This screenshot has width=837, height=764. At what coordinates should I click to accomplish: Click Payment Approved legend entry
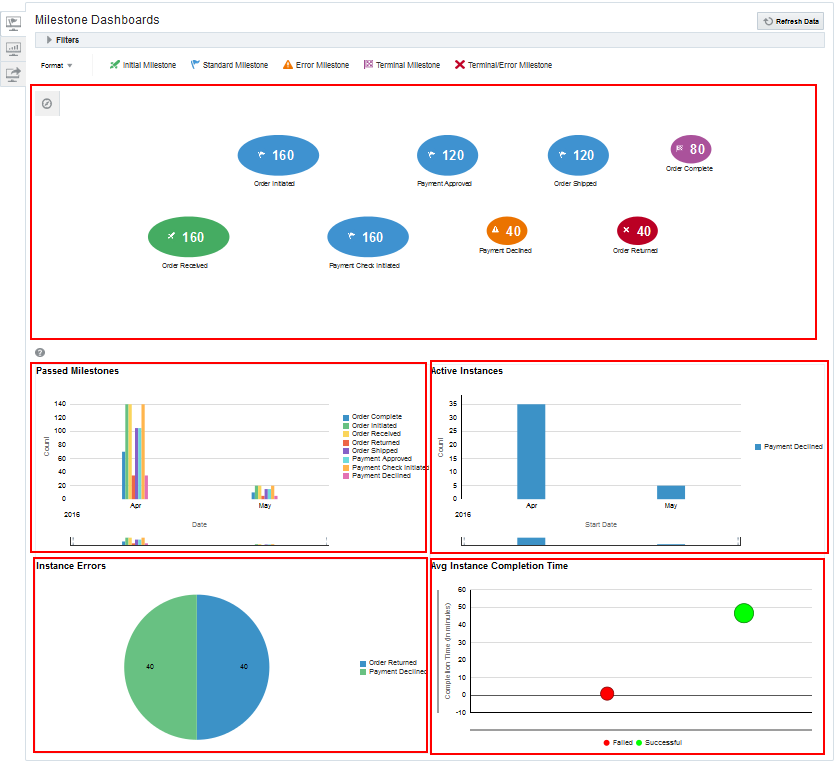tap(377, 459)
